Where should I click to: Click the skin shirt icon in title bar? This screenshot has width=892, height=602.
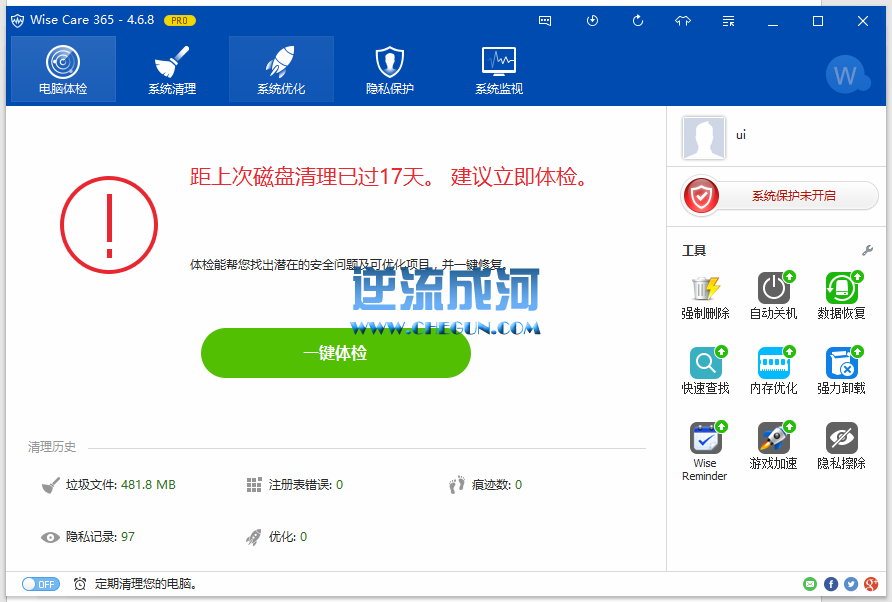point(683,21)
